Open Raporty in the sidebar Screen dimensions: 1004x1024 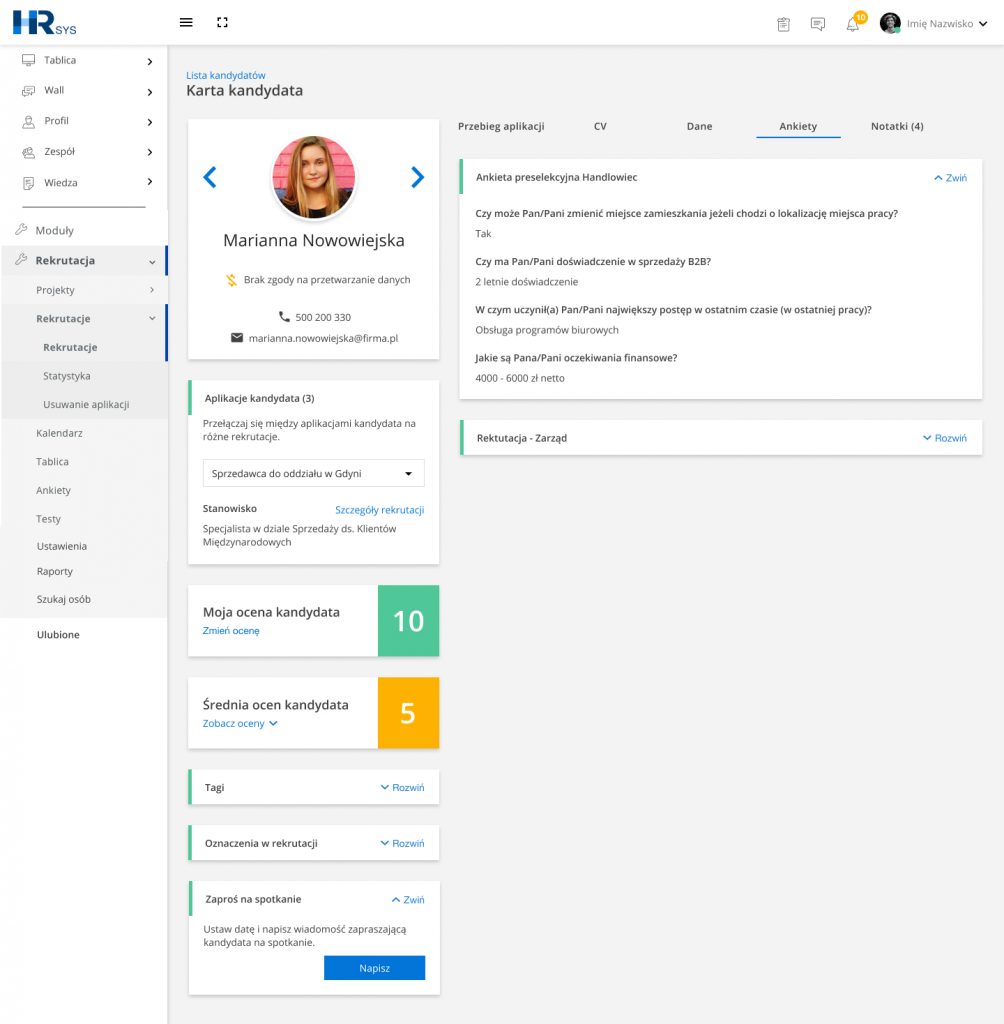(55, 571)
